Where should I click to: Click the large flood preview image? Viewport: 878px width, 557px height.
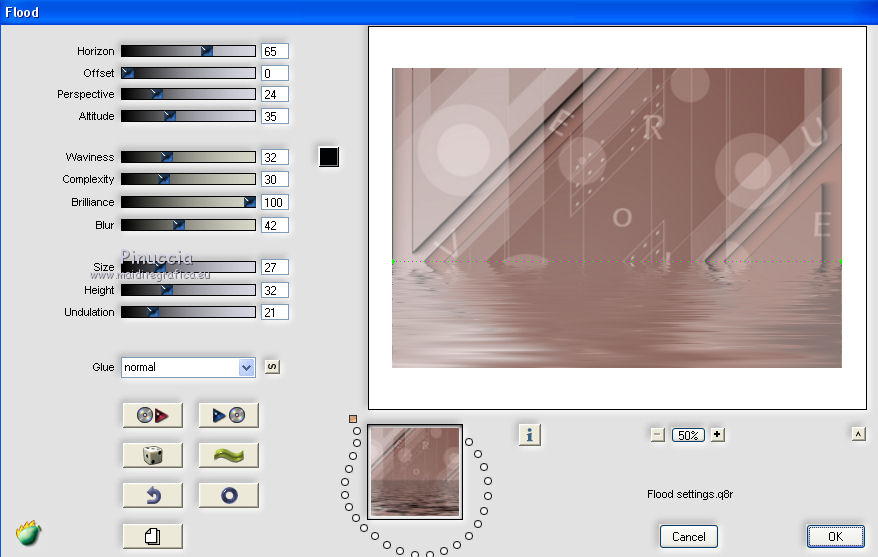617,218
